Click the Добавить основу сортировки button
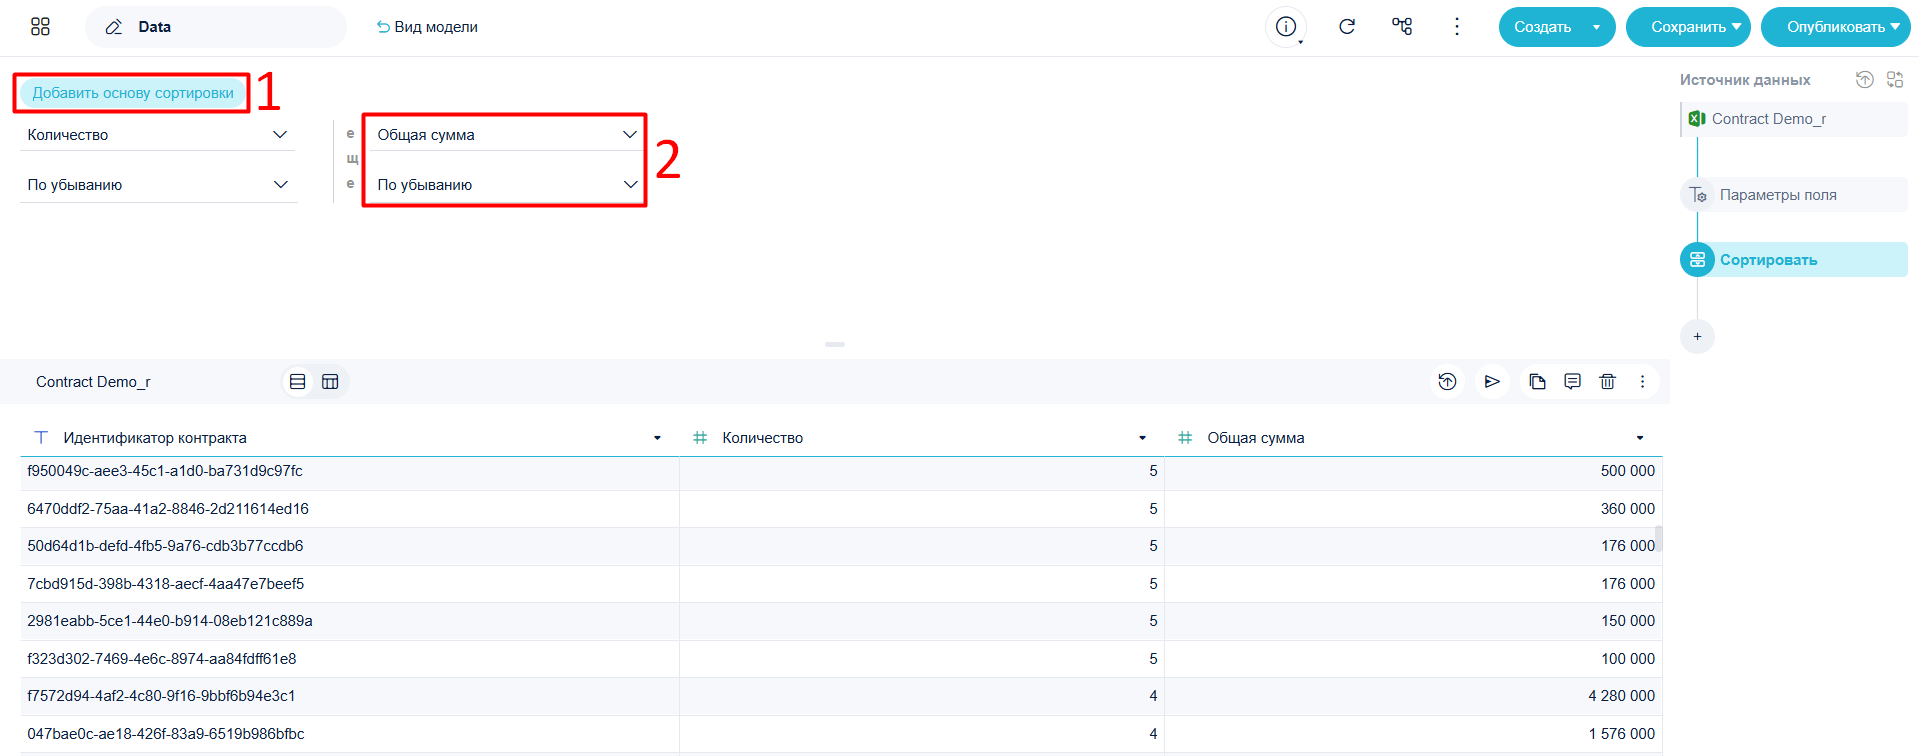 tap(133, 93)
